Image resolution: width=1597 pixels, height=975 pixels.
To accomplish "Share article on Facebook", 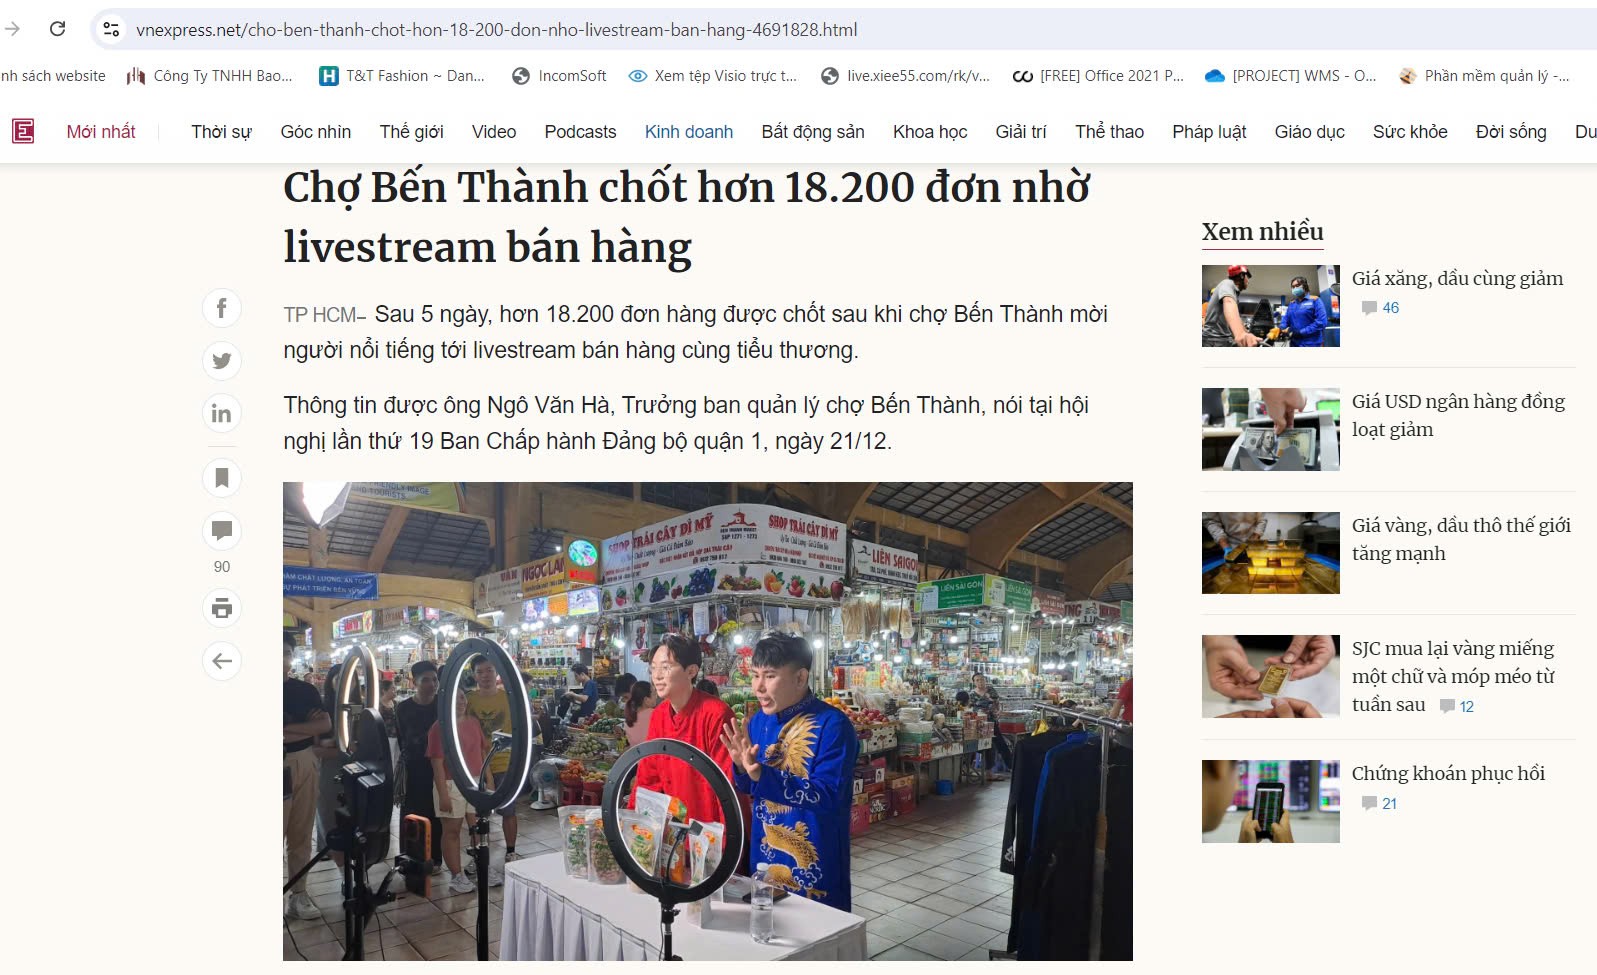I will (222, 308).
